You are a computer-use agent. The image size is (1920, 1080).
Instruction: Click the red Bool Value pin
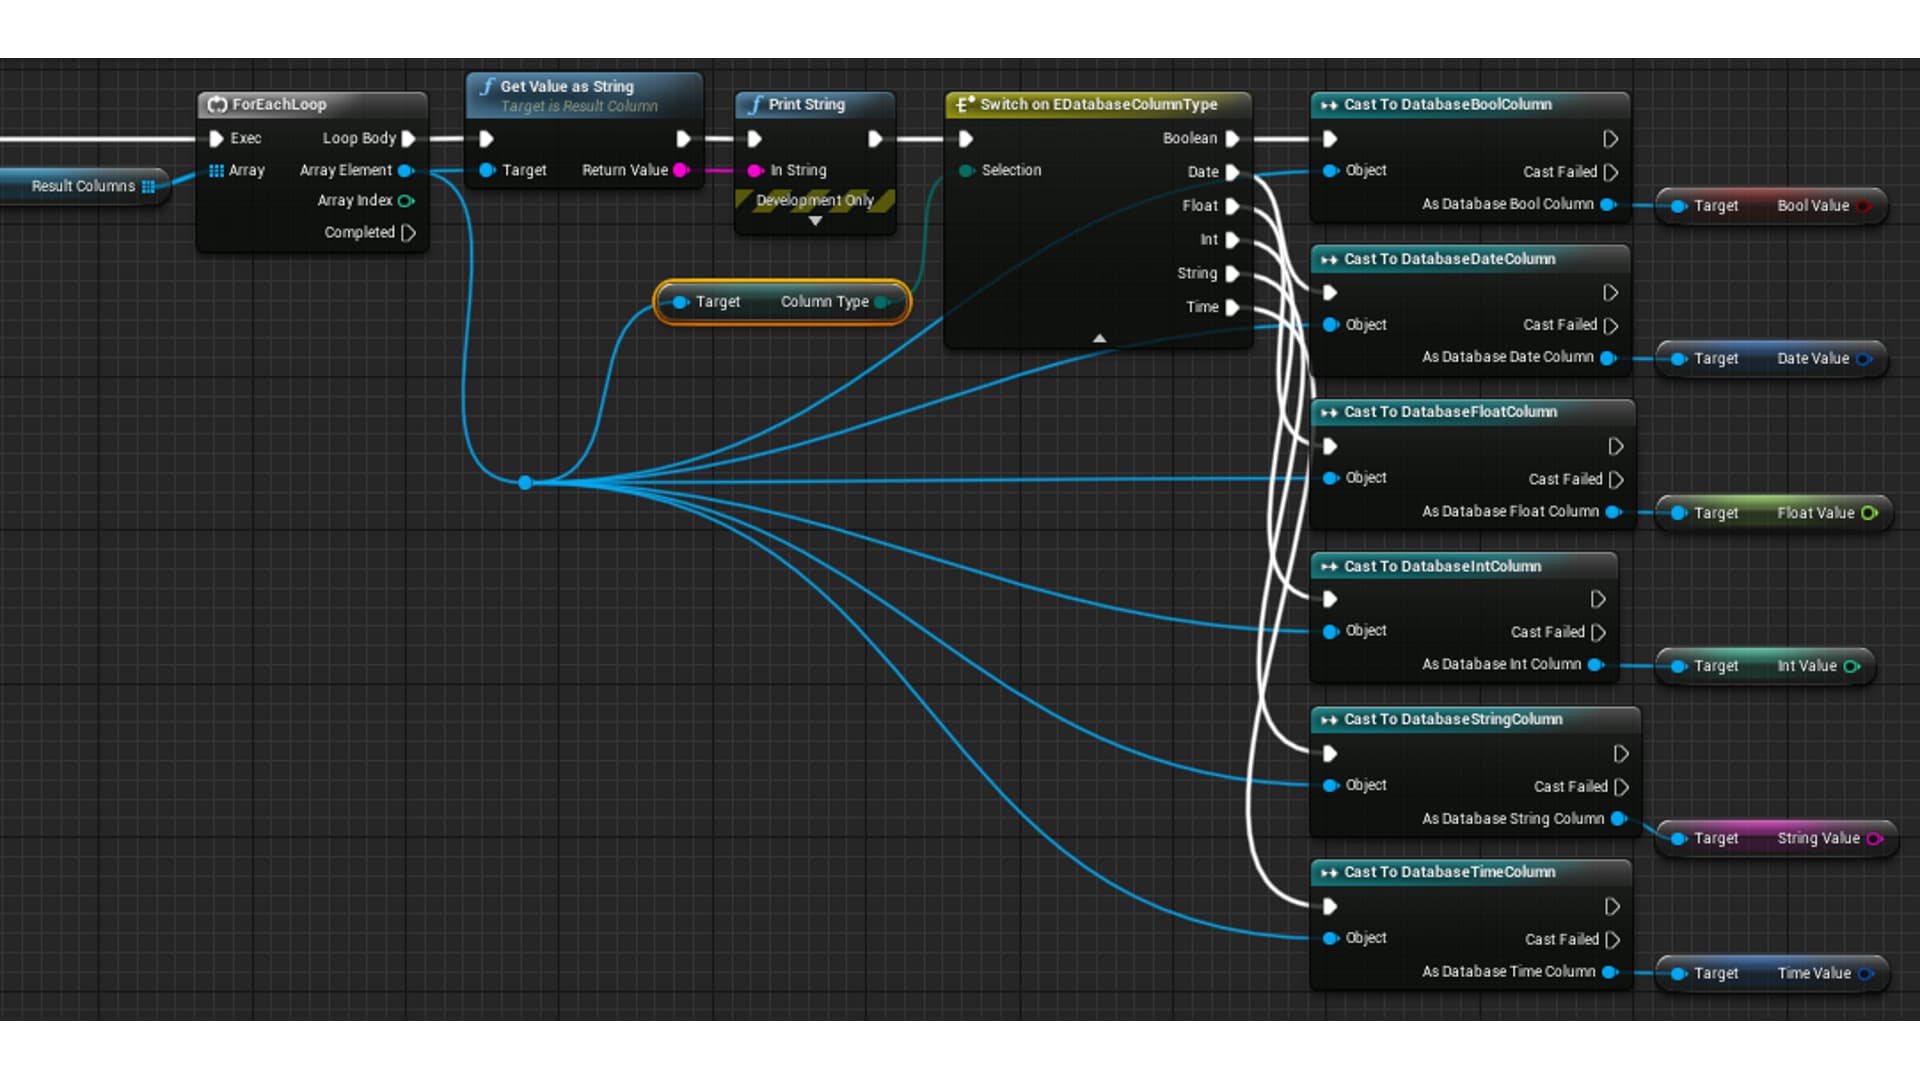tap(1862, 206)
